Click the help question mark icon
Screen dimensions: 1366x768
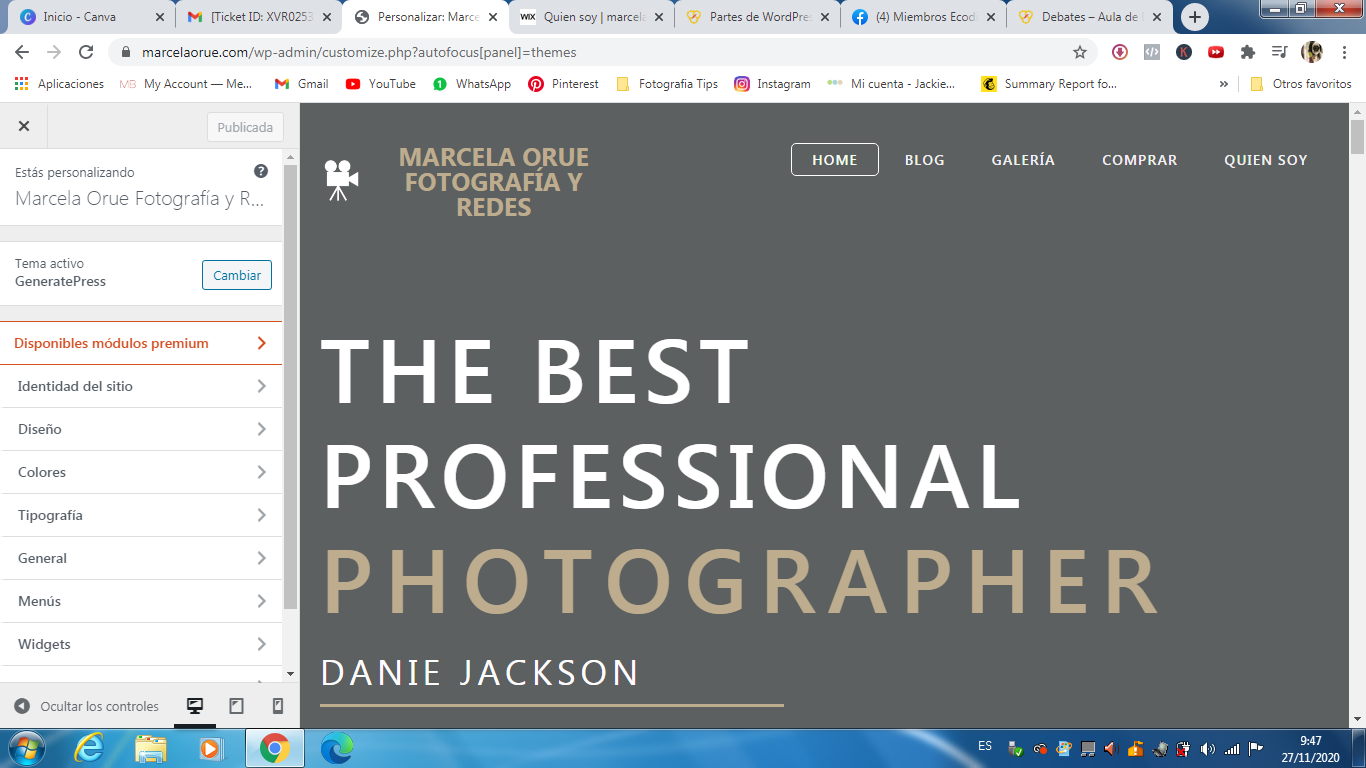point(261,172)
